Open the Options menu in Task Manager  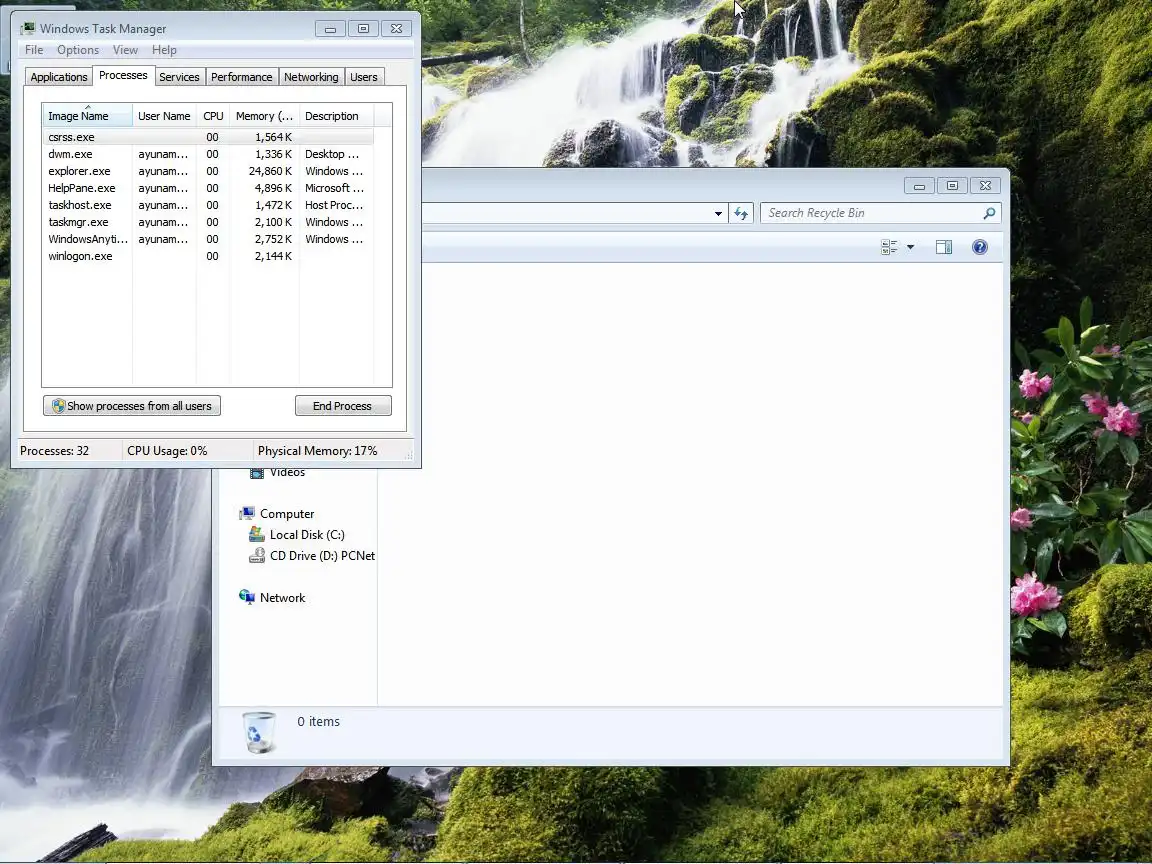pyautogui.click(x=78, y=50)
